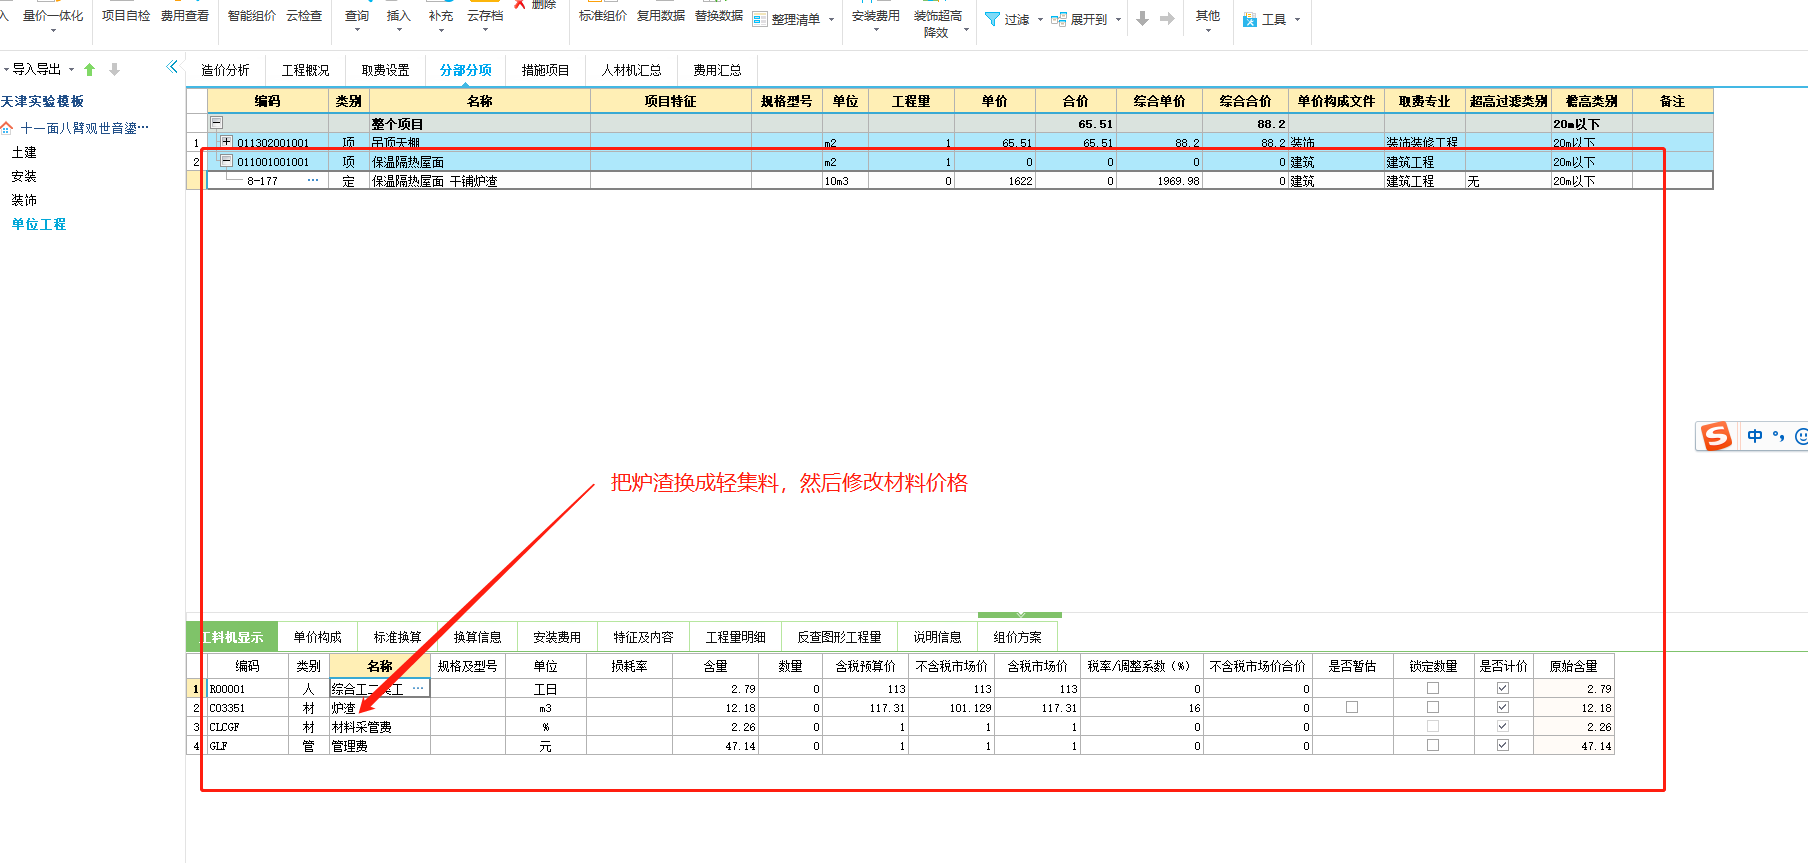This screenshot has height=863, width=1808.
Task: Toggle 锁定数量 checkbox for 材料采管费 row
Action: click(1433, 726)
